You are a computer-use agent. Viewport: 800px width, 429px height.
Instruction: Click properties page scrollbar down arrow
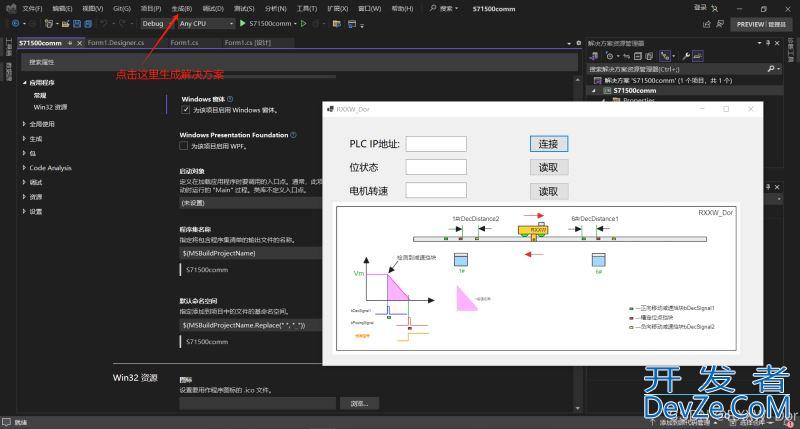pyautogui.click(x=578, y=408)
